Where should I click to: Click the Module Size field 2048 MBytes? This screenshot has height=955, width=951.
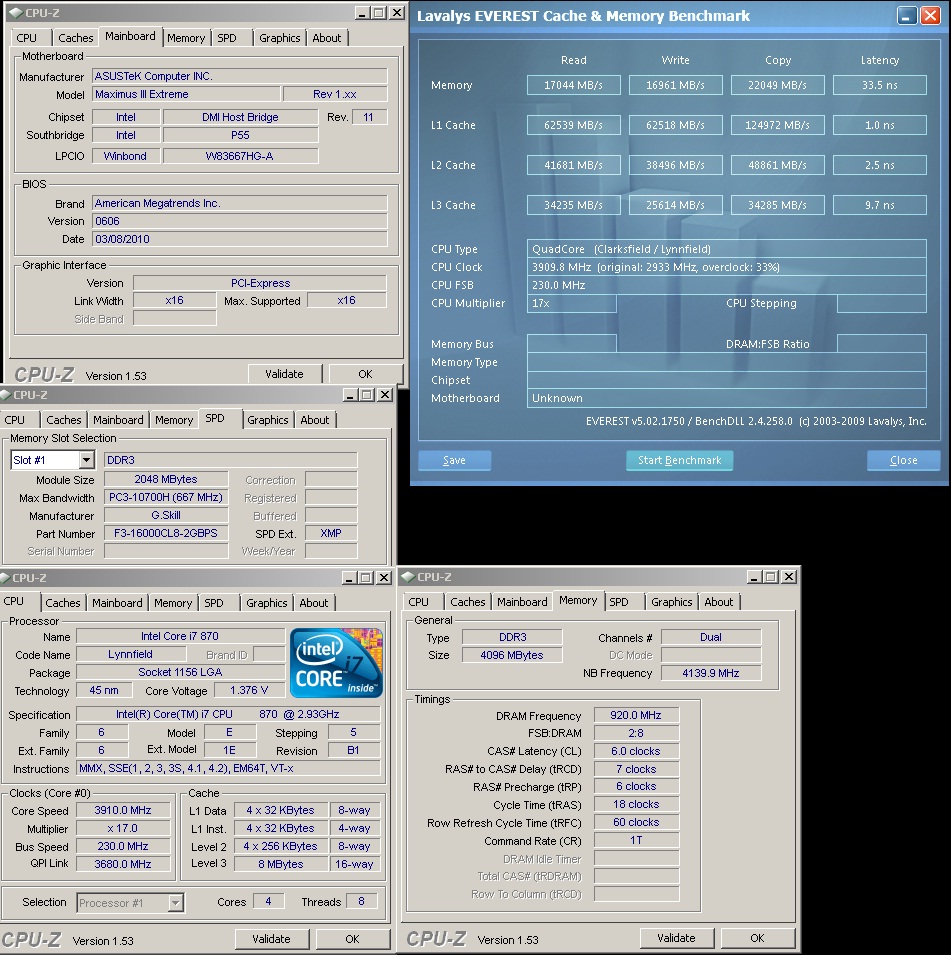click(x=166, y=479)
